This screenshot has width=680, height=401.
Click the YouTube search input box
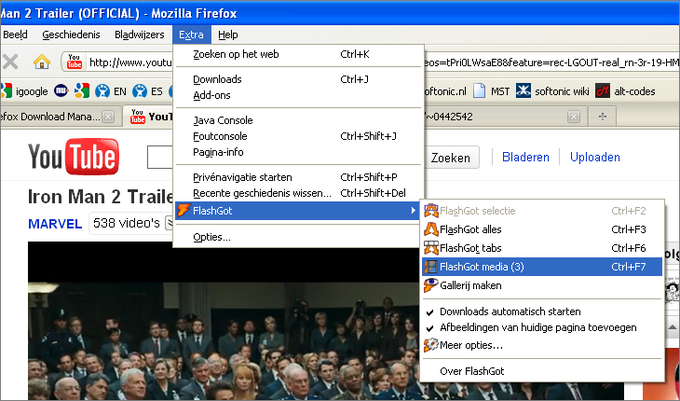pos(160,157)
